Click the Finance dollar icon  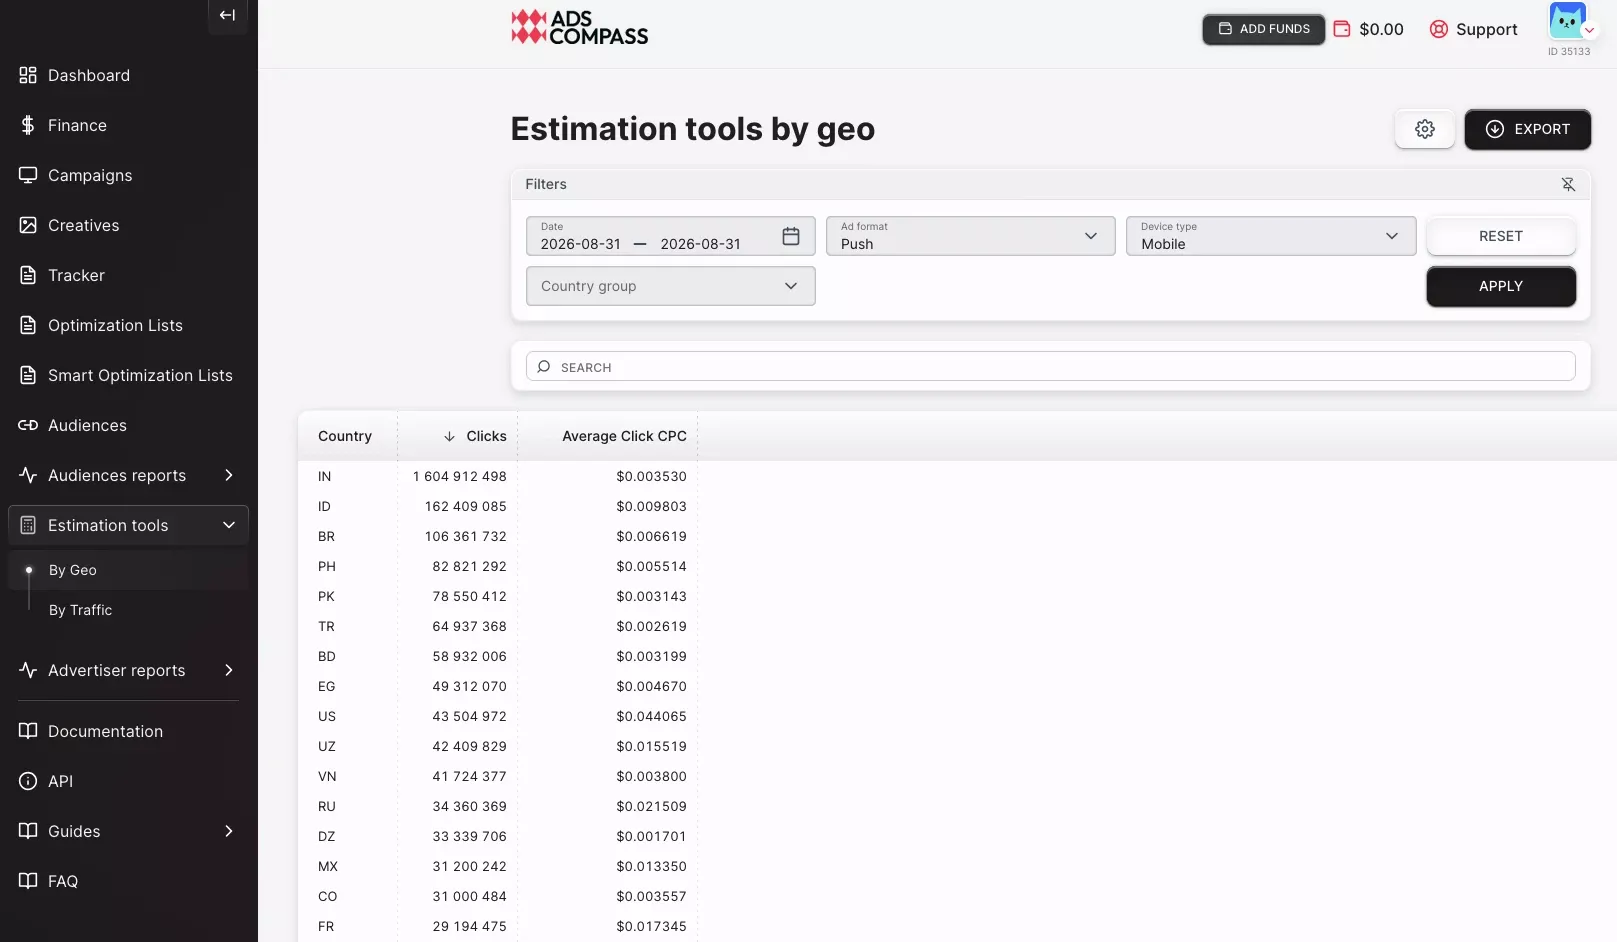coord(28,125)
